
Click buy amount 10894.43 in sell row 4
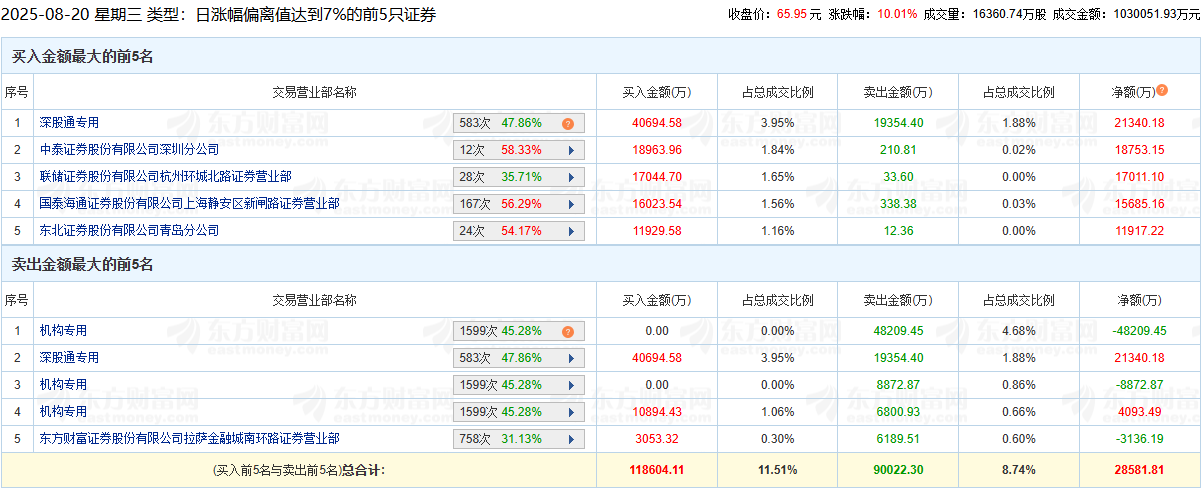click(x=657, y=412)
